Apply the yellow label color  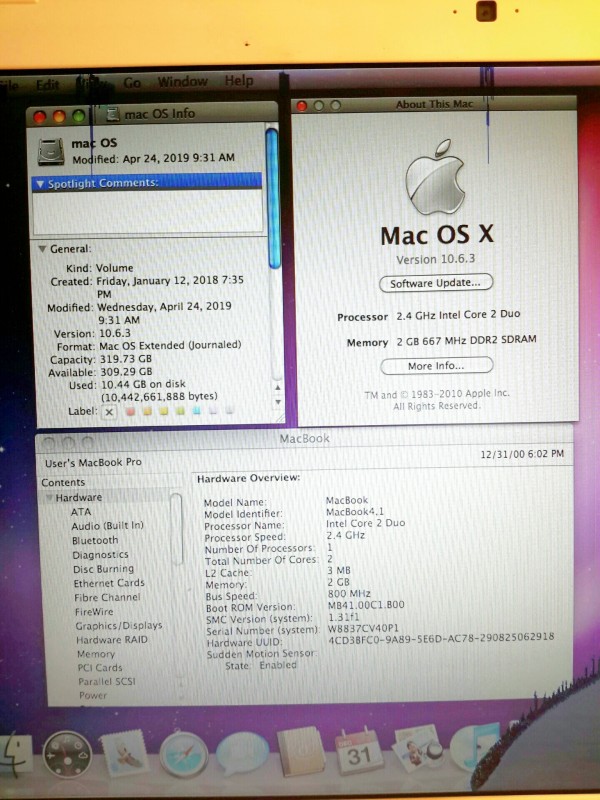point(163,411)
